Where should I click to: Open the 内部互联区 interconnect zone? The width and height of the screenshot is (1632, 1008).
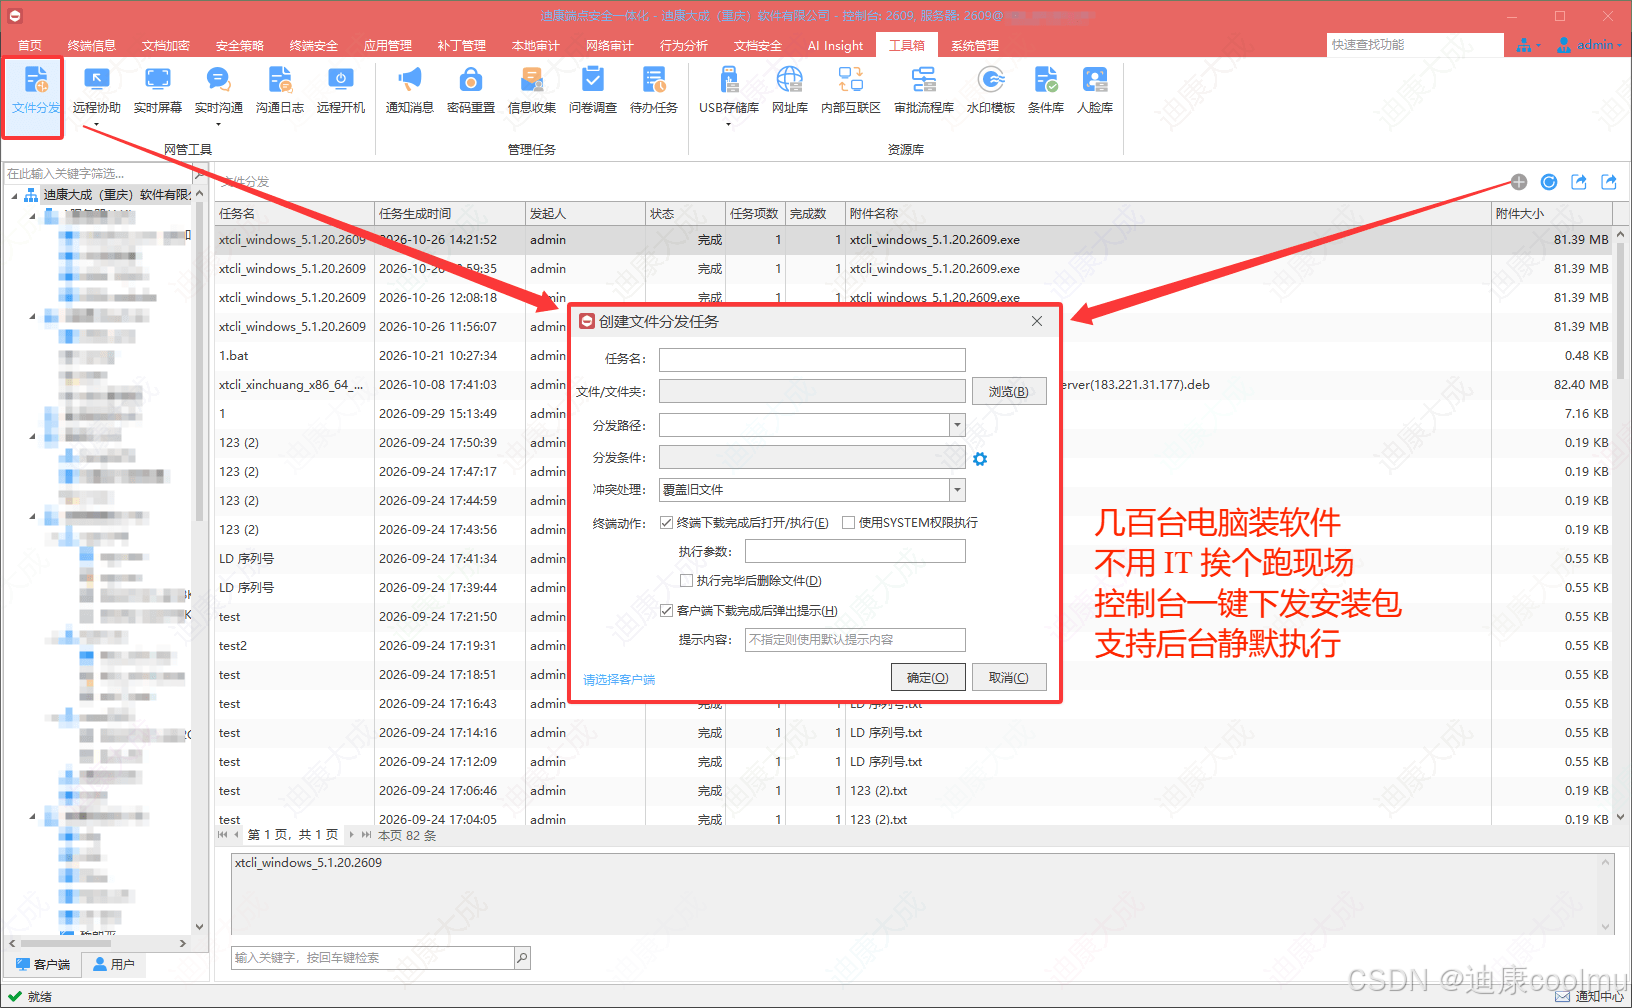(851, 90)
